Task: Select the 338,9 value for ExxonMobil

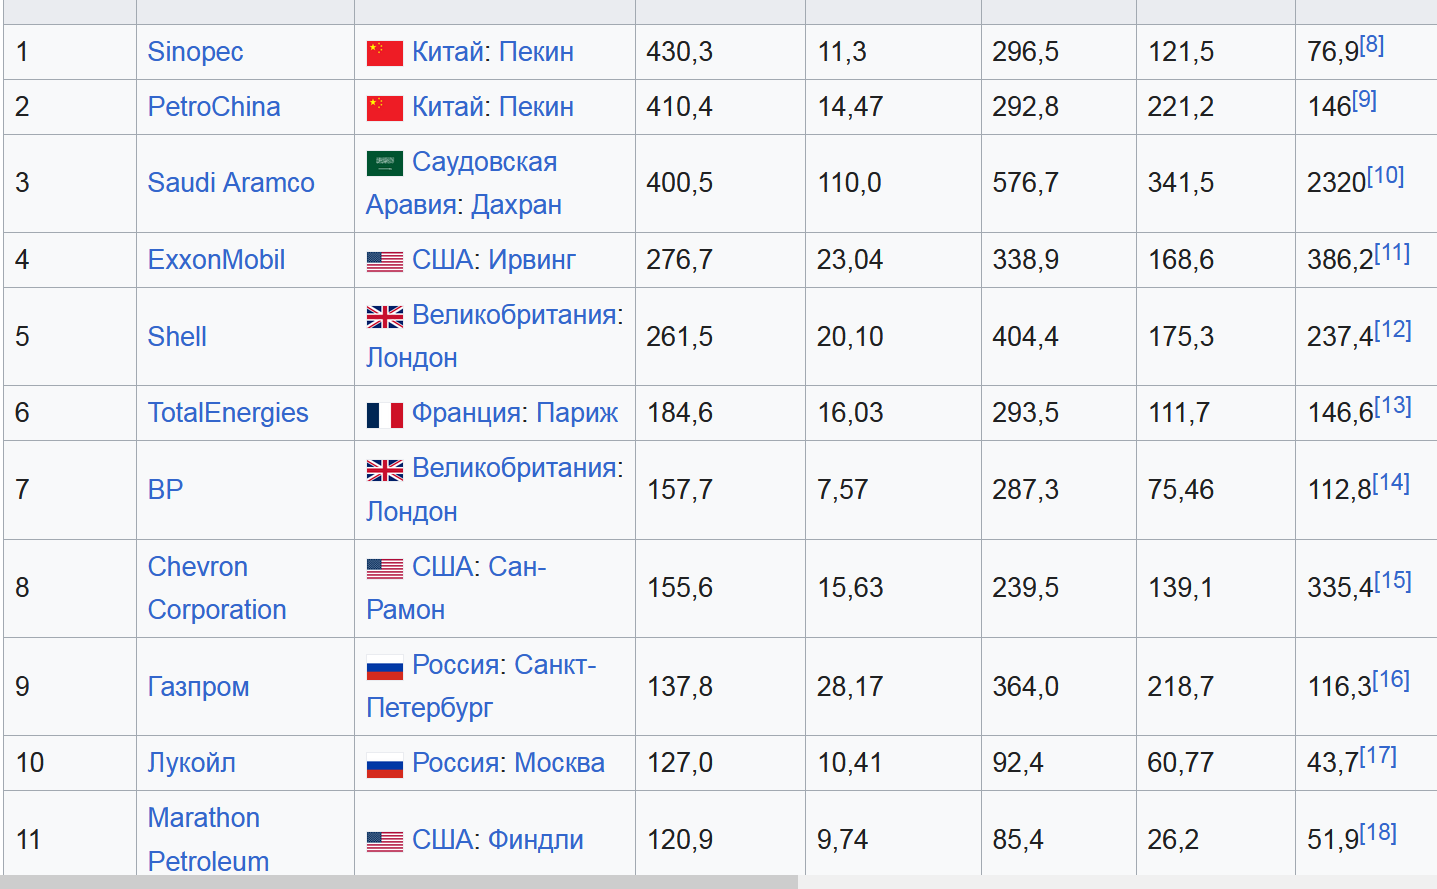Action: coord(1026,260)
